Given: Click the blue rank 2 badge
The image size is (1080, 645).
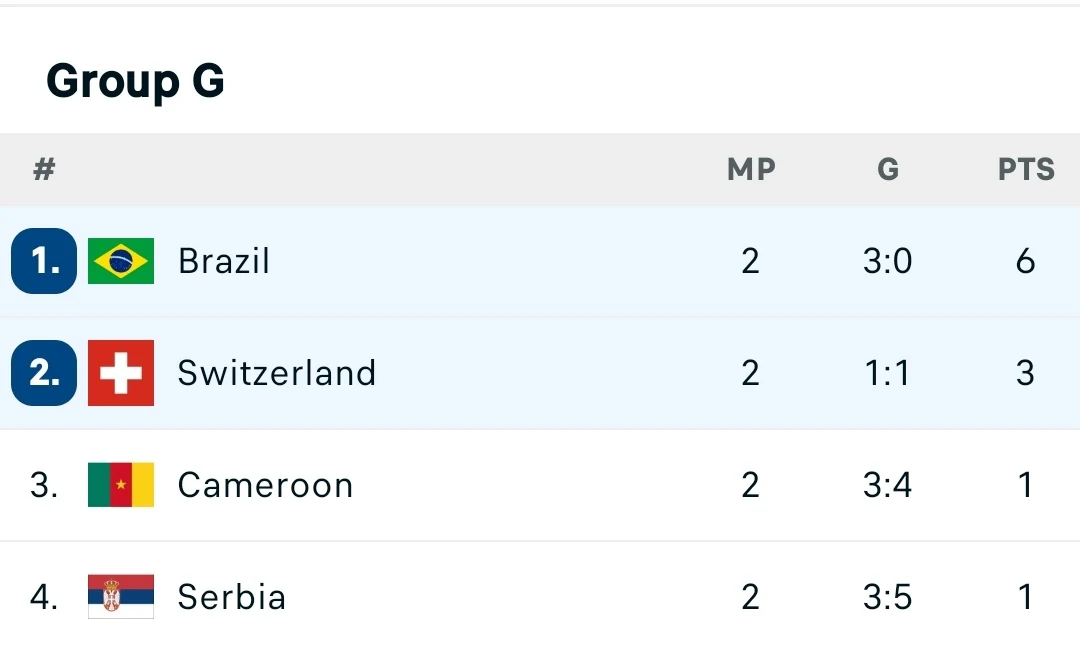Looking at the screenshot, I should click(x=44, y=373).
